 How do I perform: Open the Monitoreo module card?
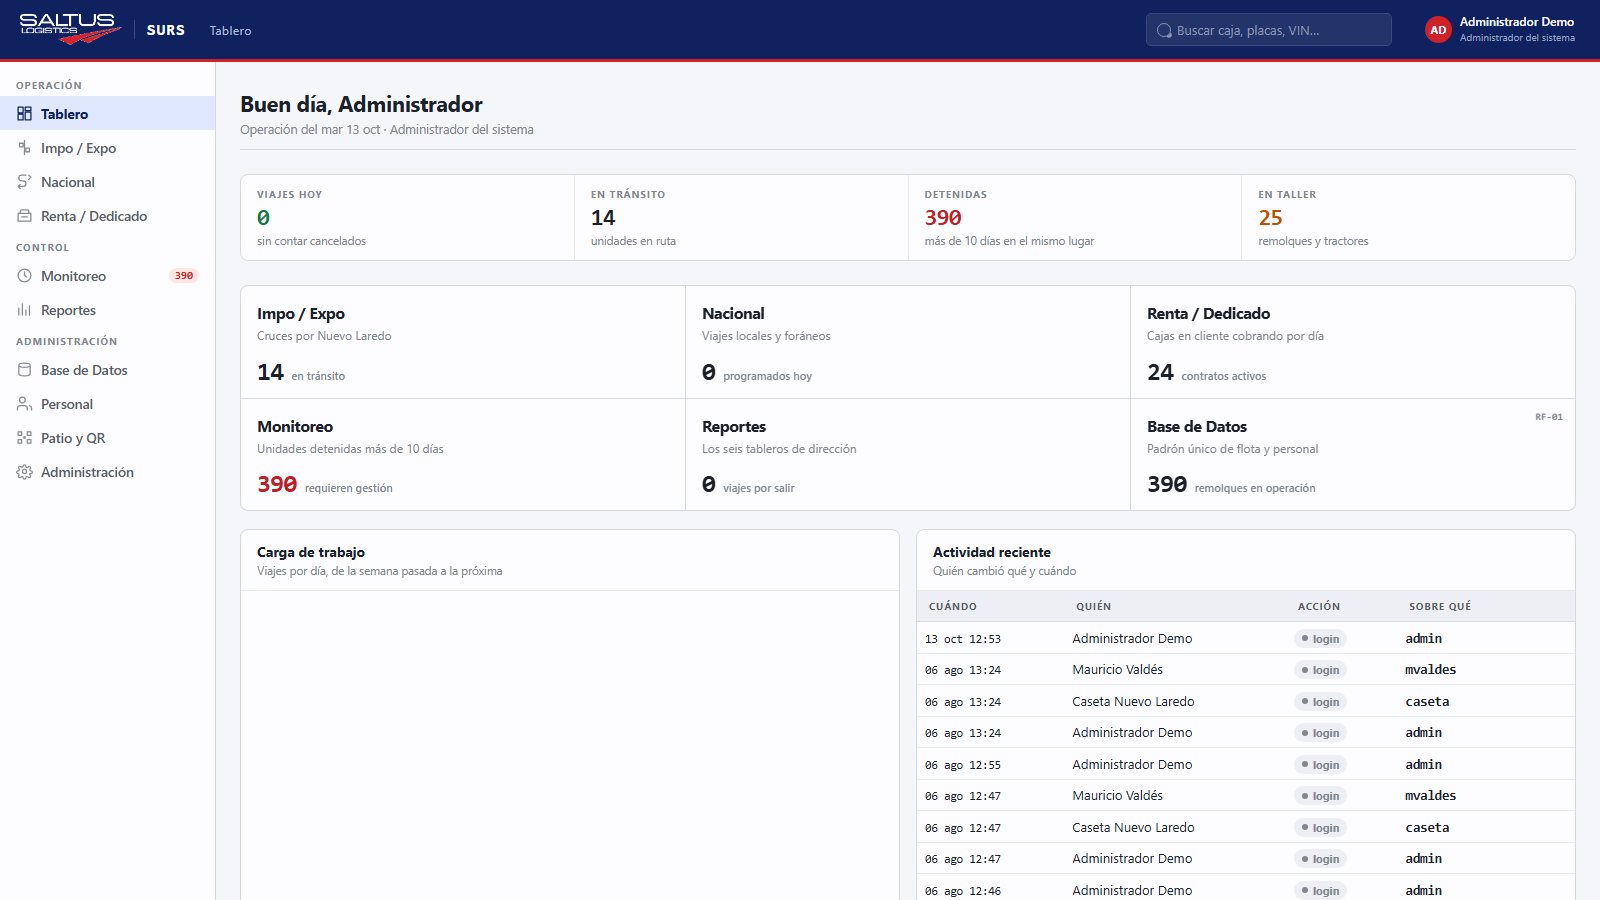click(x=463, y=455)
